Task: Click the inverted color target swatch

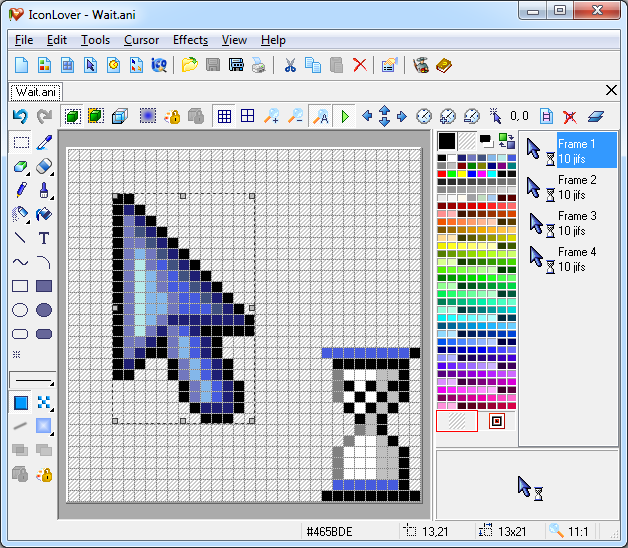Action: [x=497, y=421]
